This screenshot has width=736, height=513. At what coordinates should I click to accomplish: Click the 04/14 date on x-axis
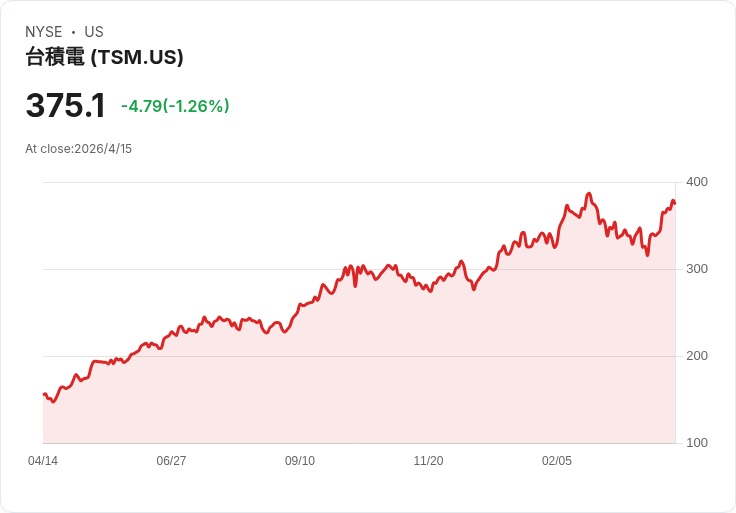coord(43,461)
